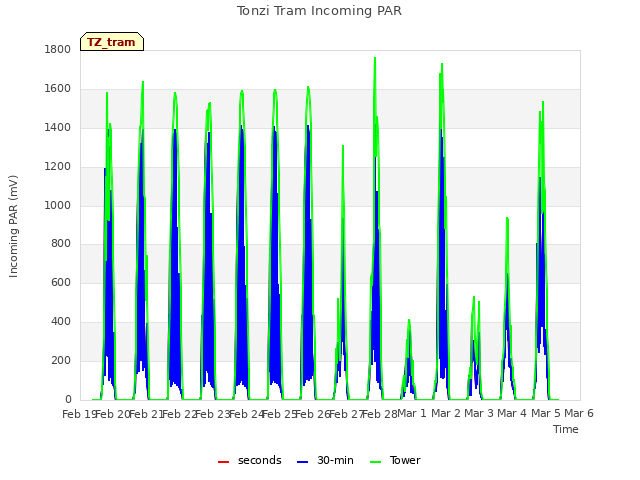The width and height of the screenshot is (640, 480).
Task: Click the '1600' y-axis tick label
Action: coord(58,89)
